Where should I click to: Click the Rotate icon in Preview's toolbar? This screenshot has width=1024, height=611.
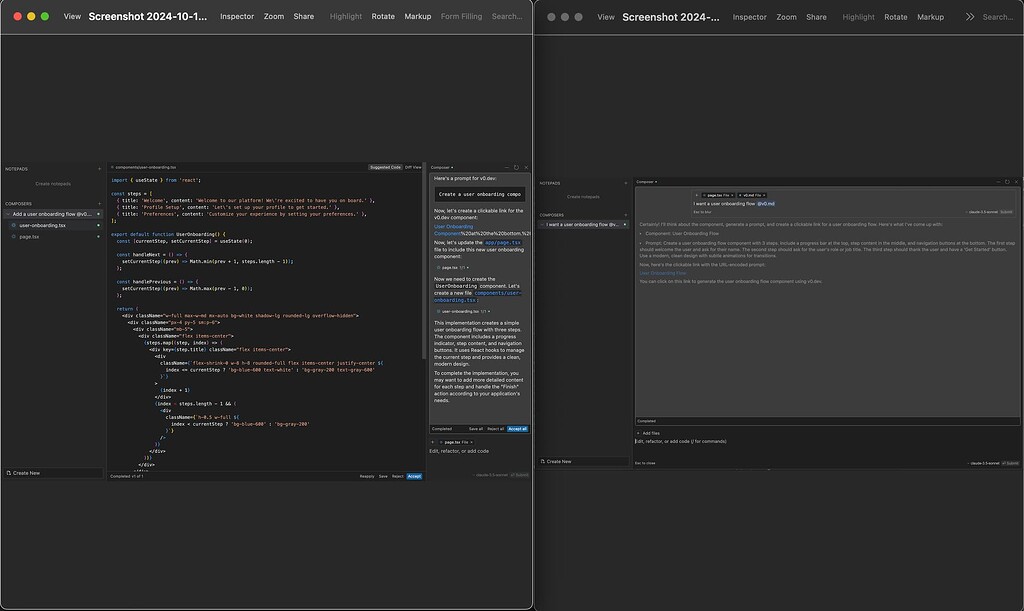click(x=383, y=16)
